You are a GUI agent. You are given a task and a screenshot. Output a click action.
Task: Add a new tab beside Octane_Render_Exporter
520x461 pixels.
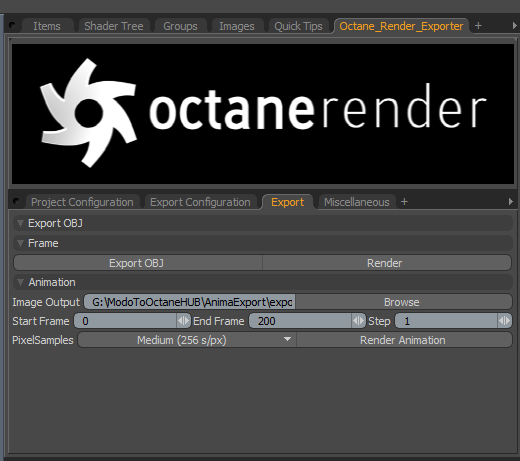click(478, 26)
